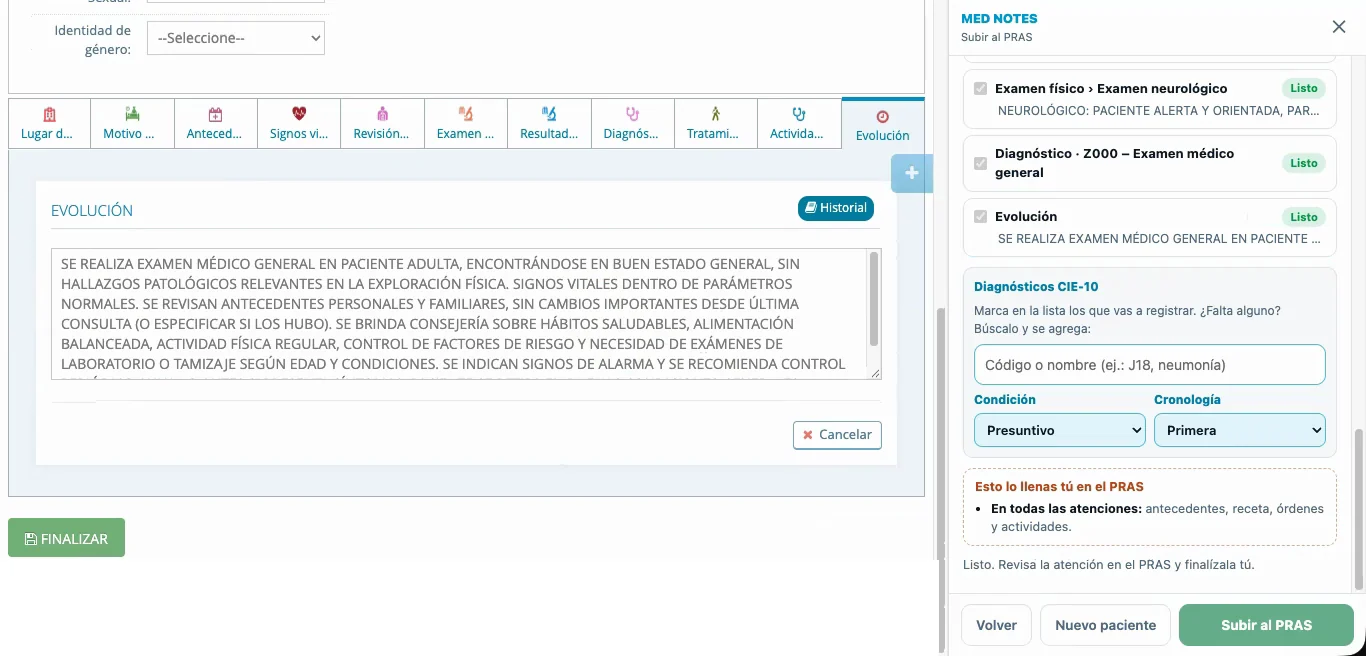Click the blue plus button beside Evolución panel

click(912, 173)
